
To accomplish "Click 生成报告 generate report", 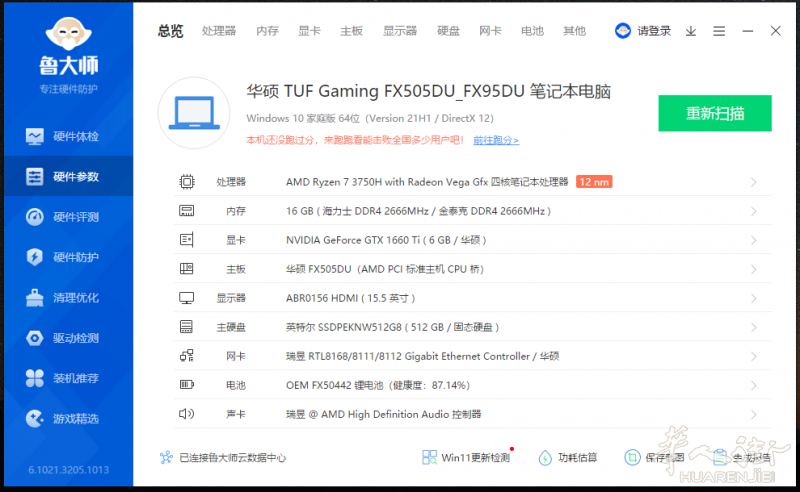I will (741, 457).
